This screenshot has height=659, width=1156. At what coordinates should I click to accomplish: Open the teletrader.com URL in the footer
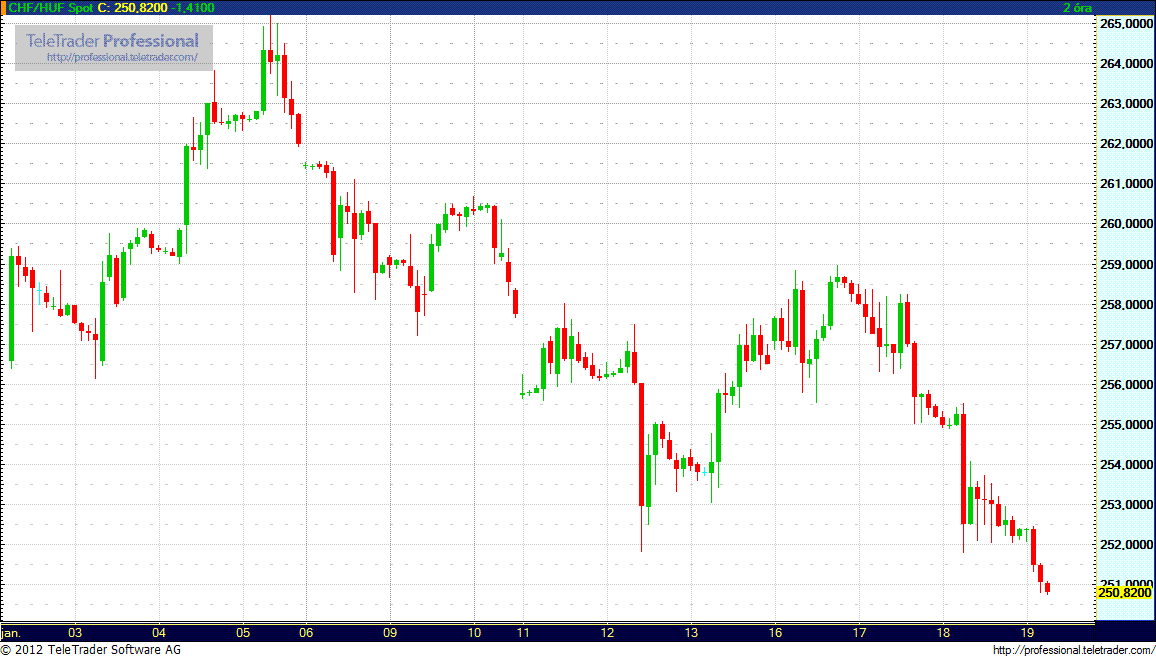(x=1073, y=650)
